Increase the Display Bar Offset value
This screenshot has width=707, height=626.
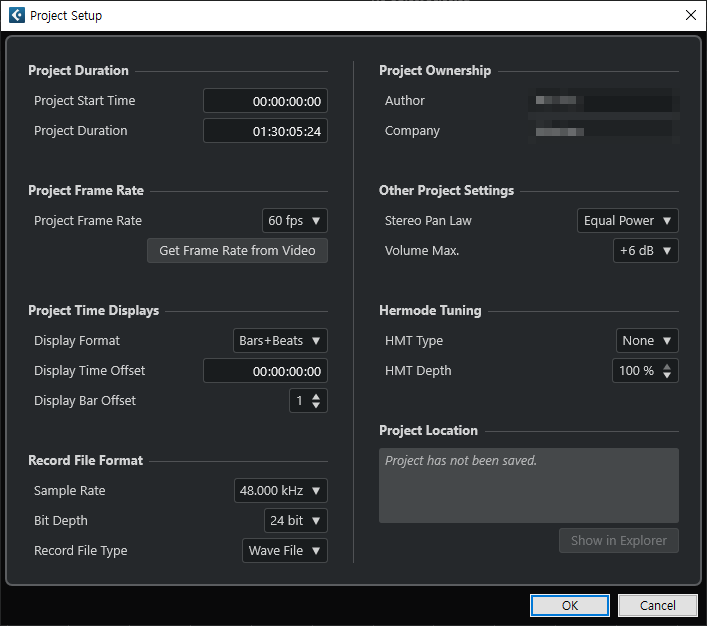point(316,396)
